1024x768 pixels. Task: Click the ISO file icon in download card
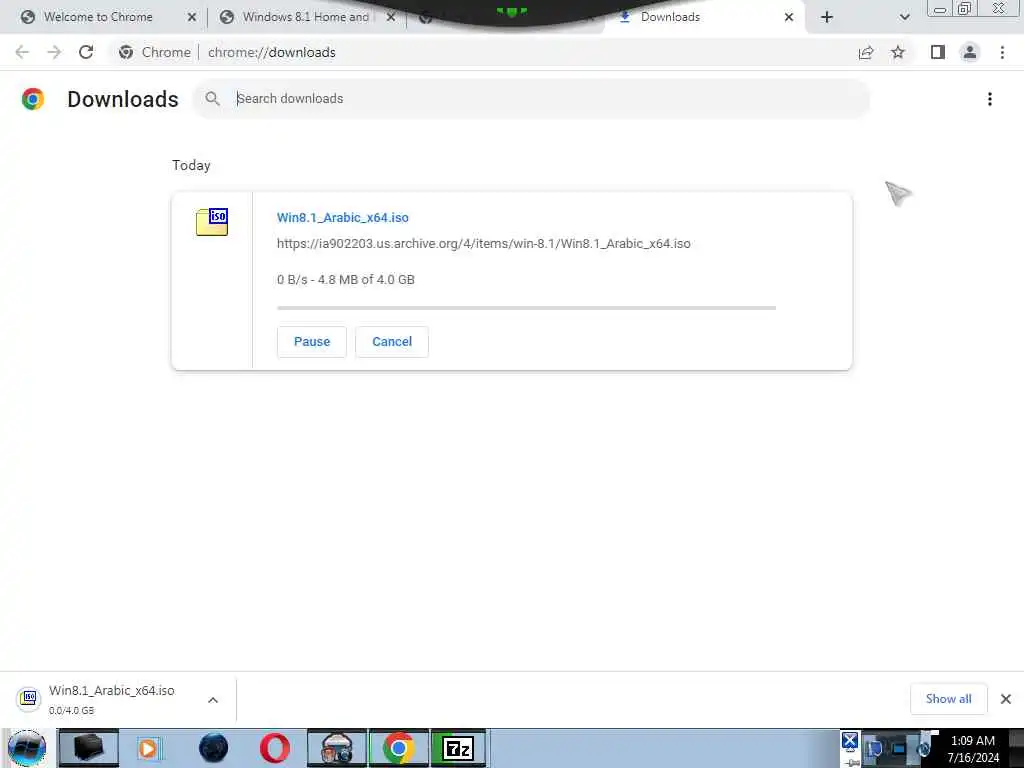212,222
